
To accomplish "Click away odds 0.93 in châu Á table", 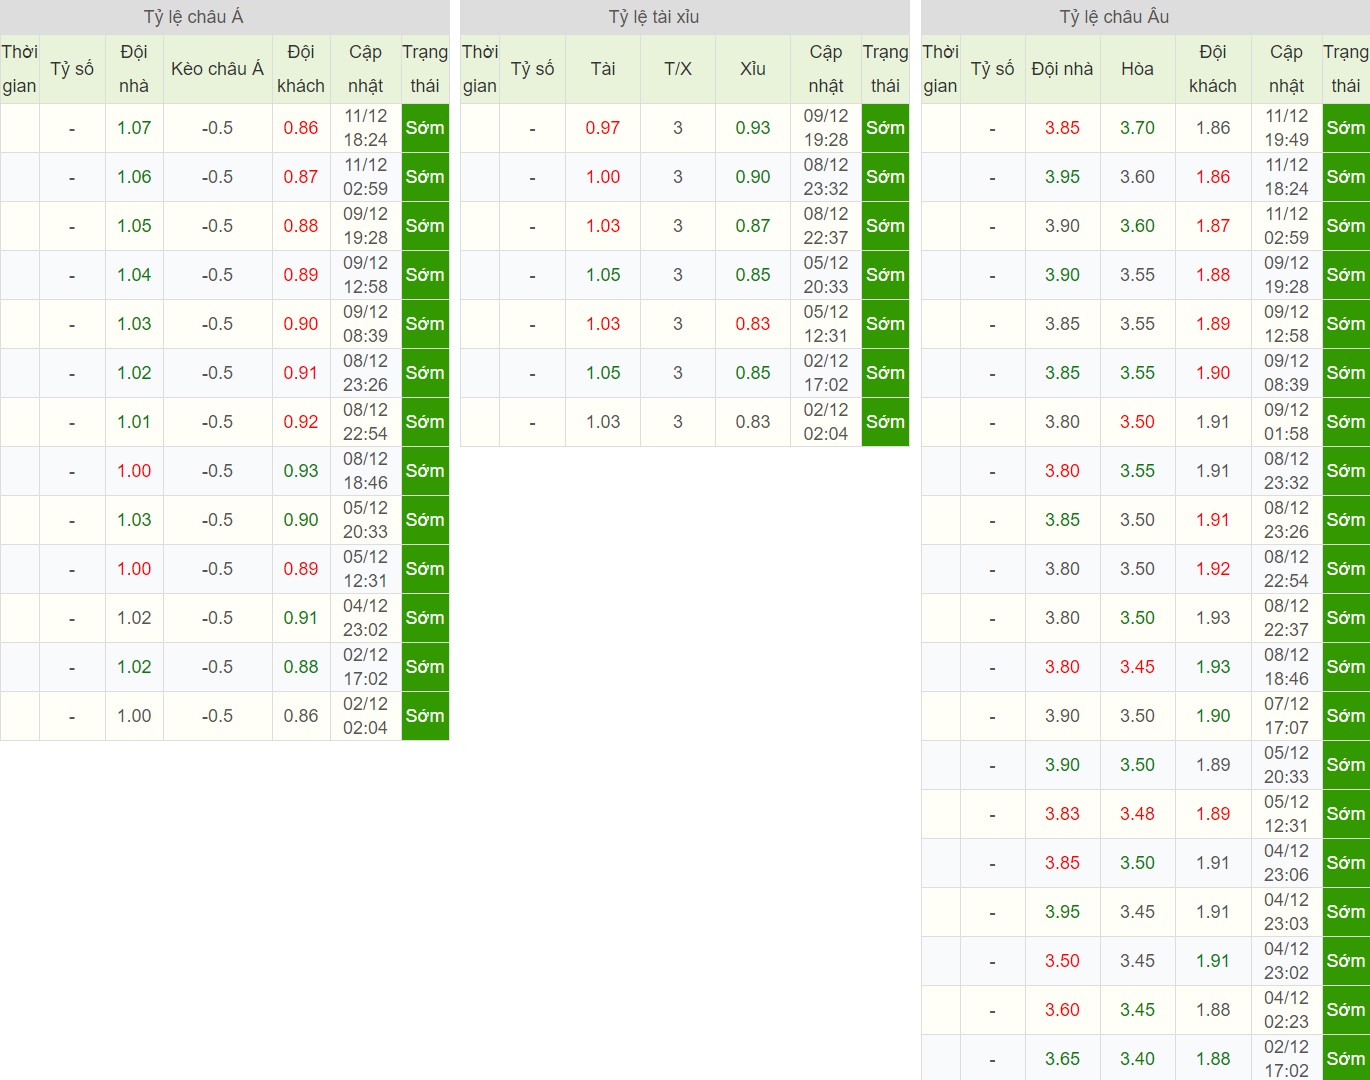I will click(x=301, y=471).
